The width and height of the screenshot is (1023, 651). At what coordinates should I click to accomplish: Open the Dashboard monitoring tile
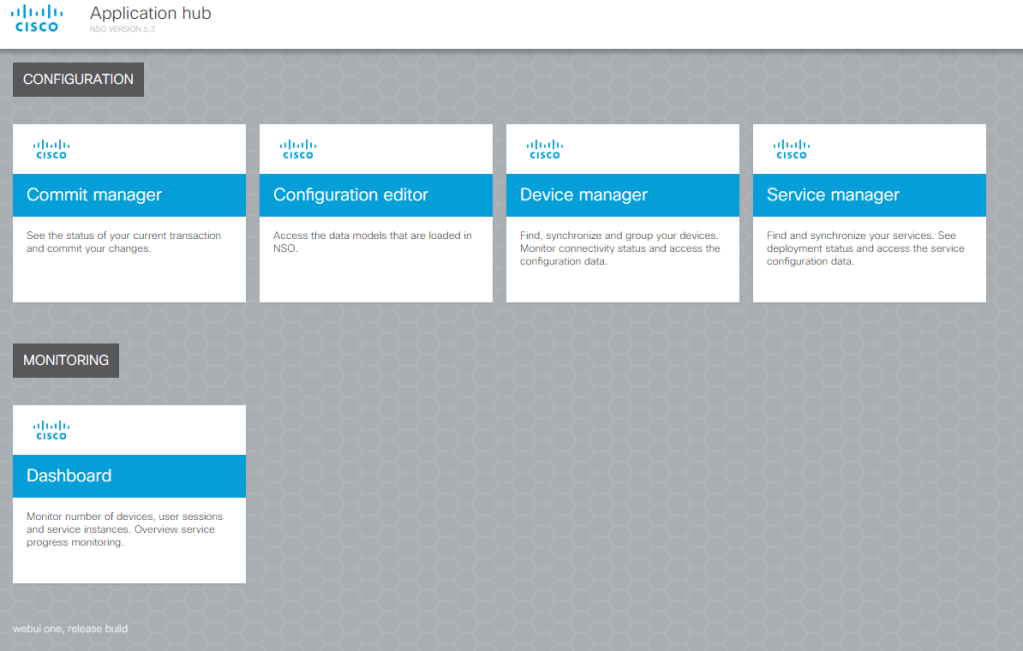69,476
